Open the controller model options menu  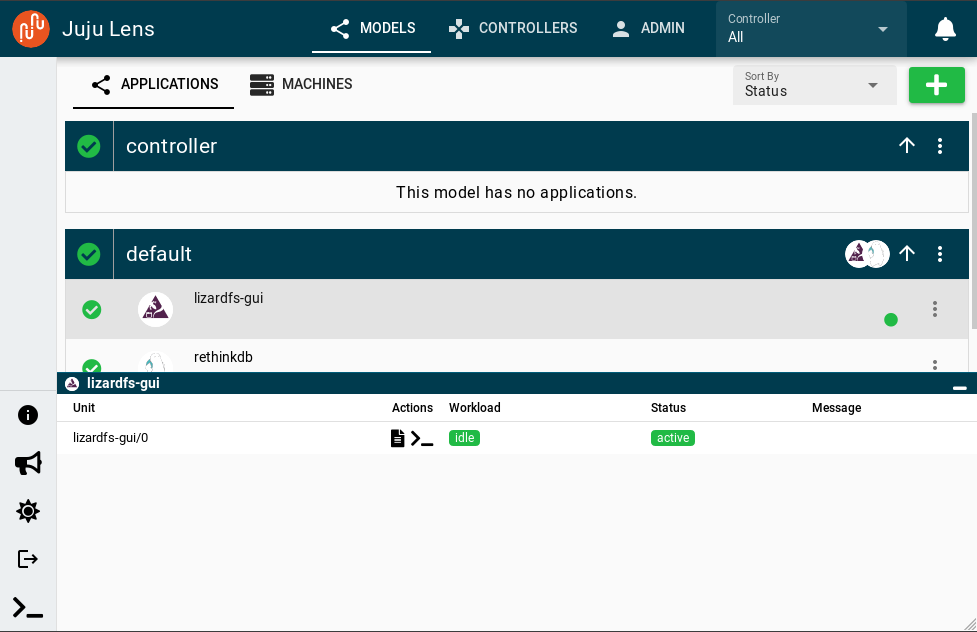pos(940,146)
